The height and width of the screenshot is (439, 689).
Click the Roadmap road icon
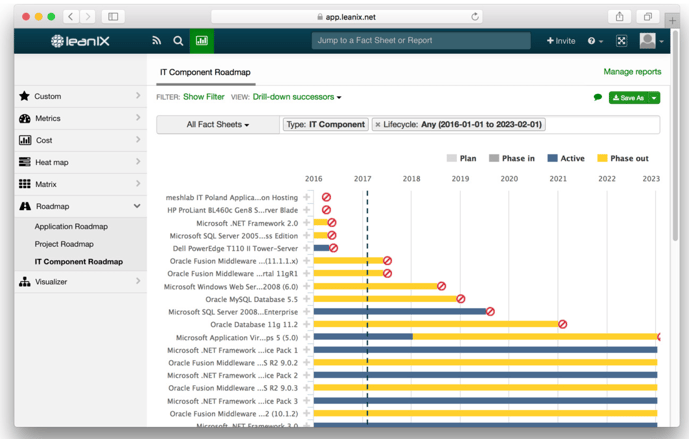pos(25,206)
